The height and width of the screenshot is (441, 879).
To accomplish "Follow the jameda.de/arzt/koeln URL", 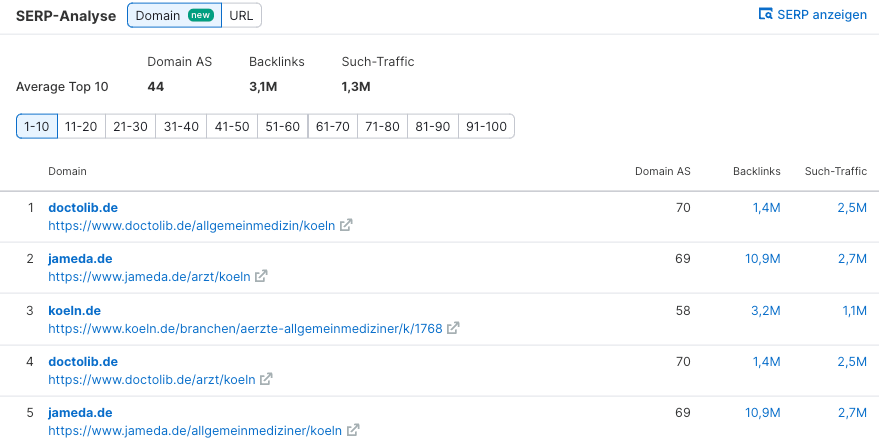I will (149, 276).
